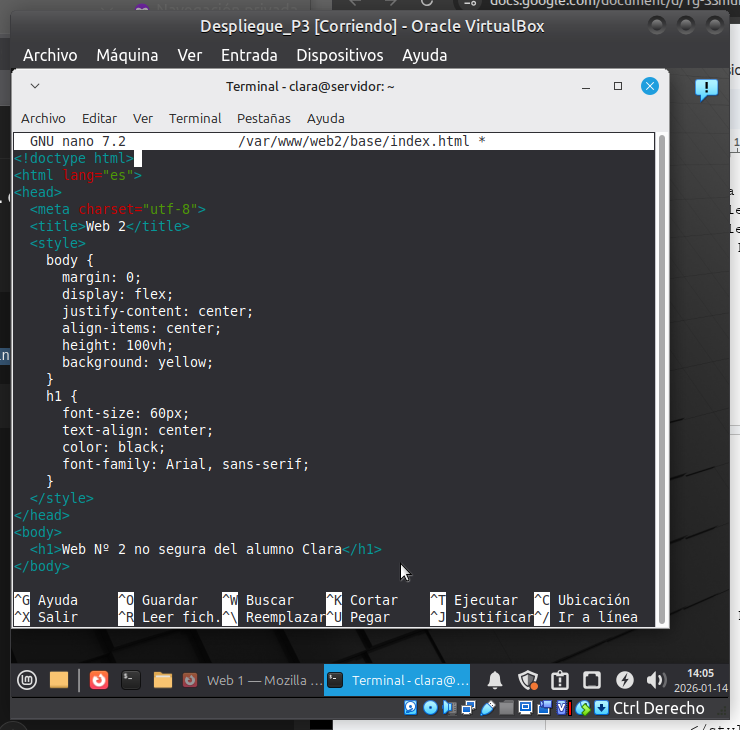Open the VirtualBox Máquina menu

click(127, 55)
